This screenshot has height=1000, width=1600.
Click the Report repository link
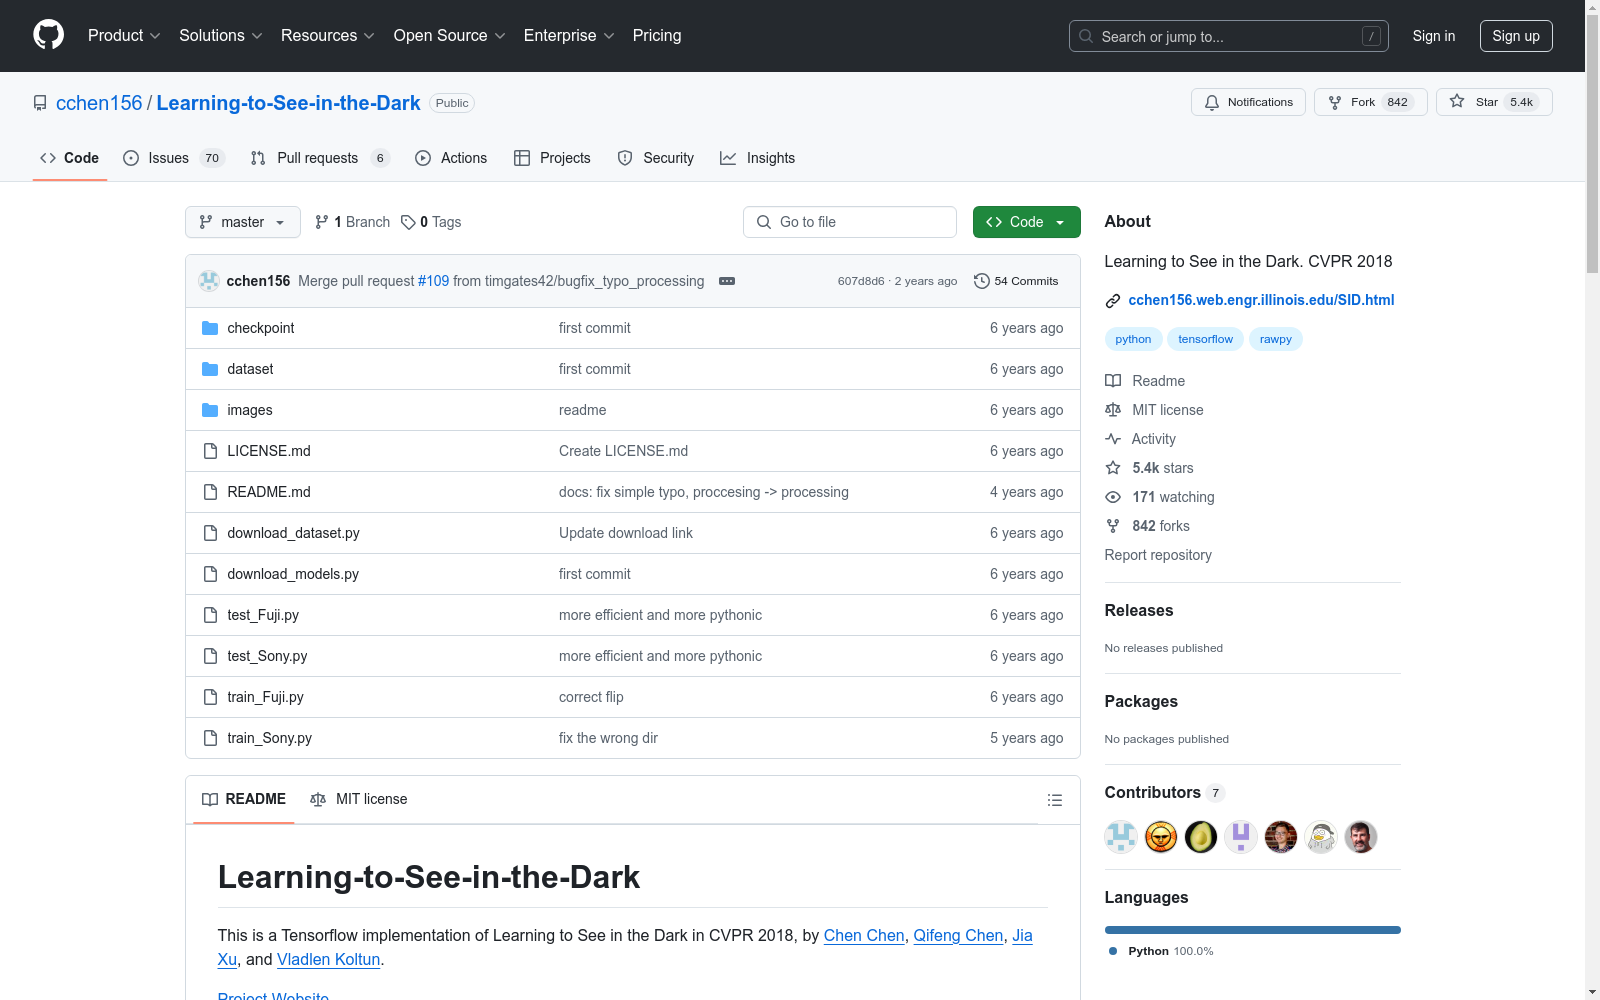point(1158,555)
